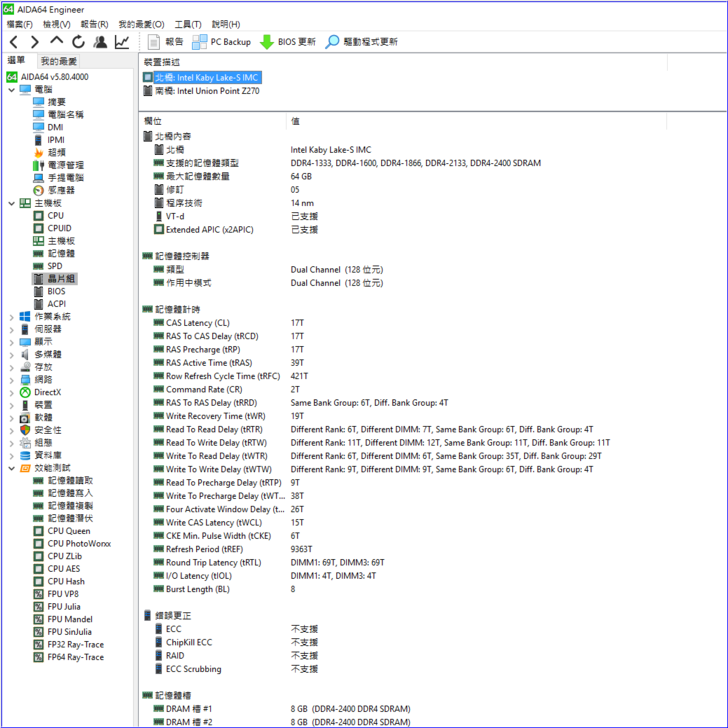Go up one level with Up arrow
728x728 pixels.
coord(57,41)
